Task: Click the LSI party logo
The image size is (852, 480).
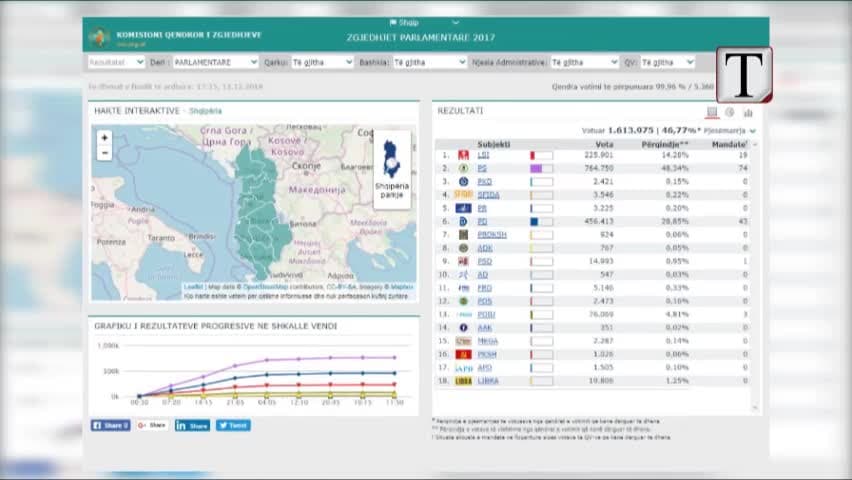Action: pyautogui.click(x=463, y=155)
